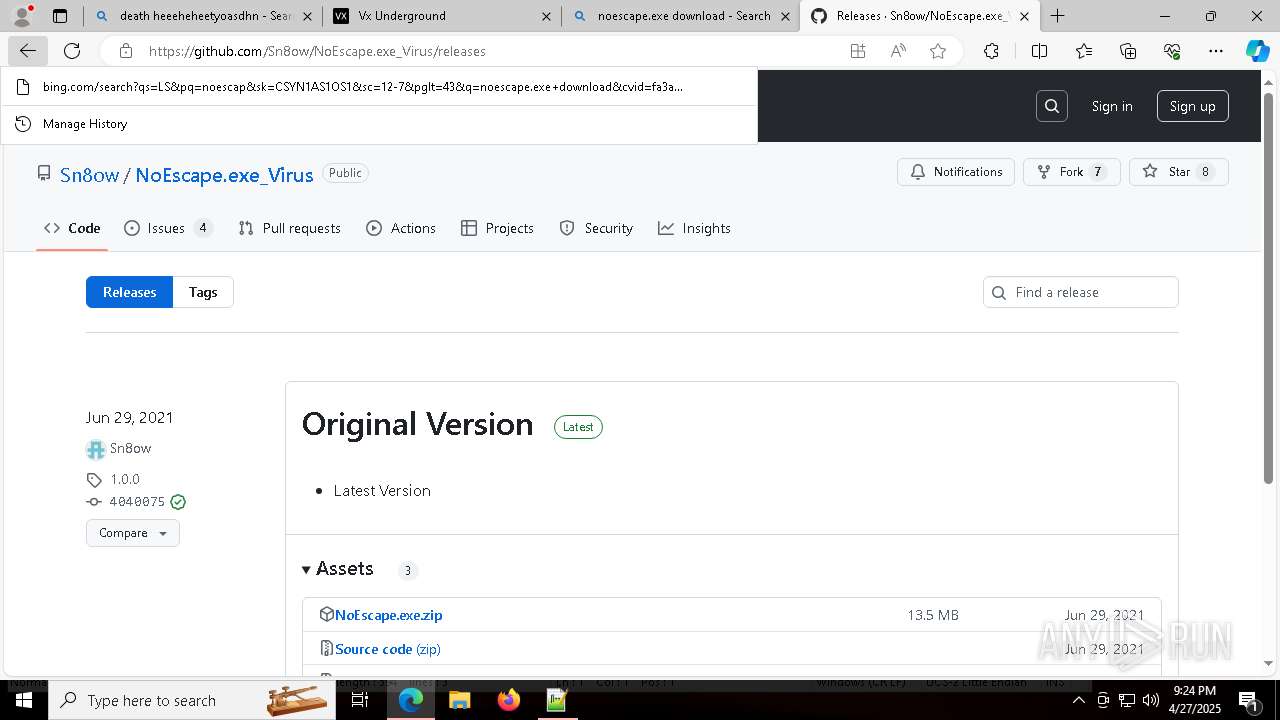The width and height of the screenshot is (1280, 720).
Task: Switch to the death heeeheheetyoasdhn search tab
Action: pos(201,16)
